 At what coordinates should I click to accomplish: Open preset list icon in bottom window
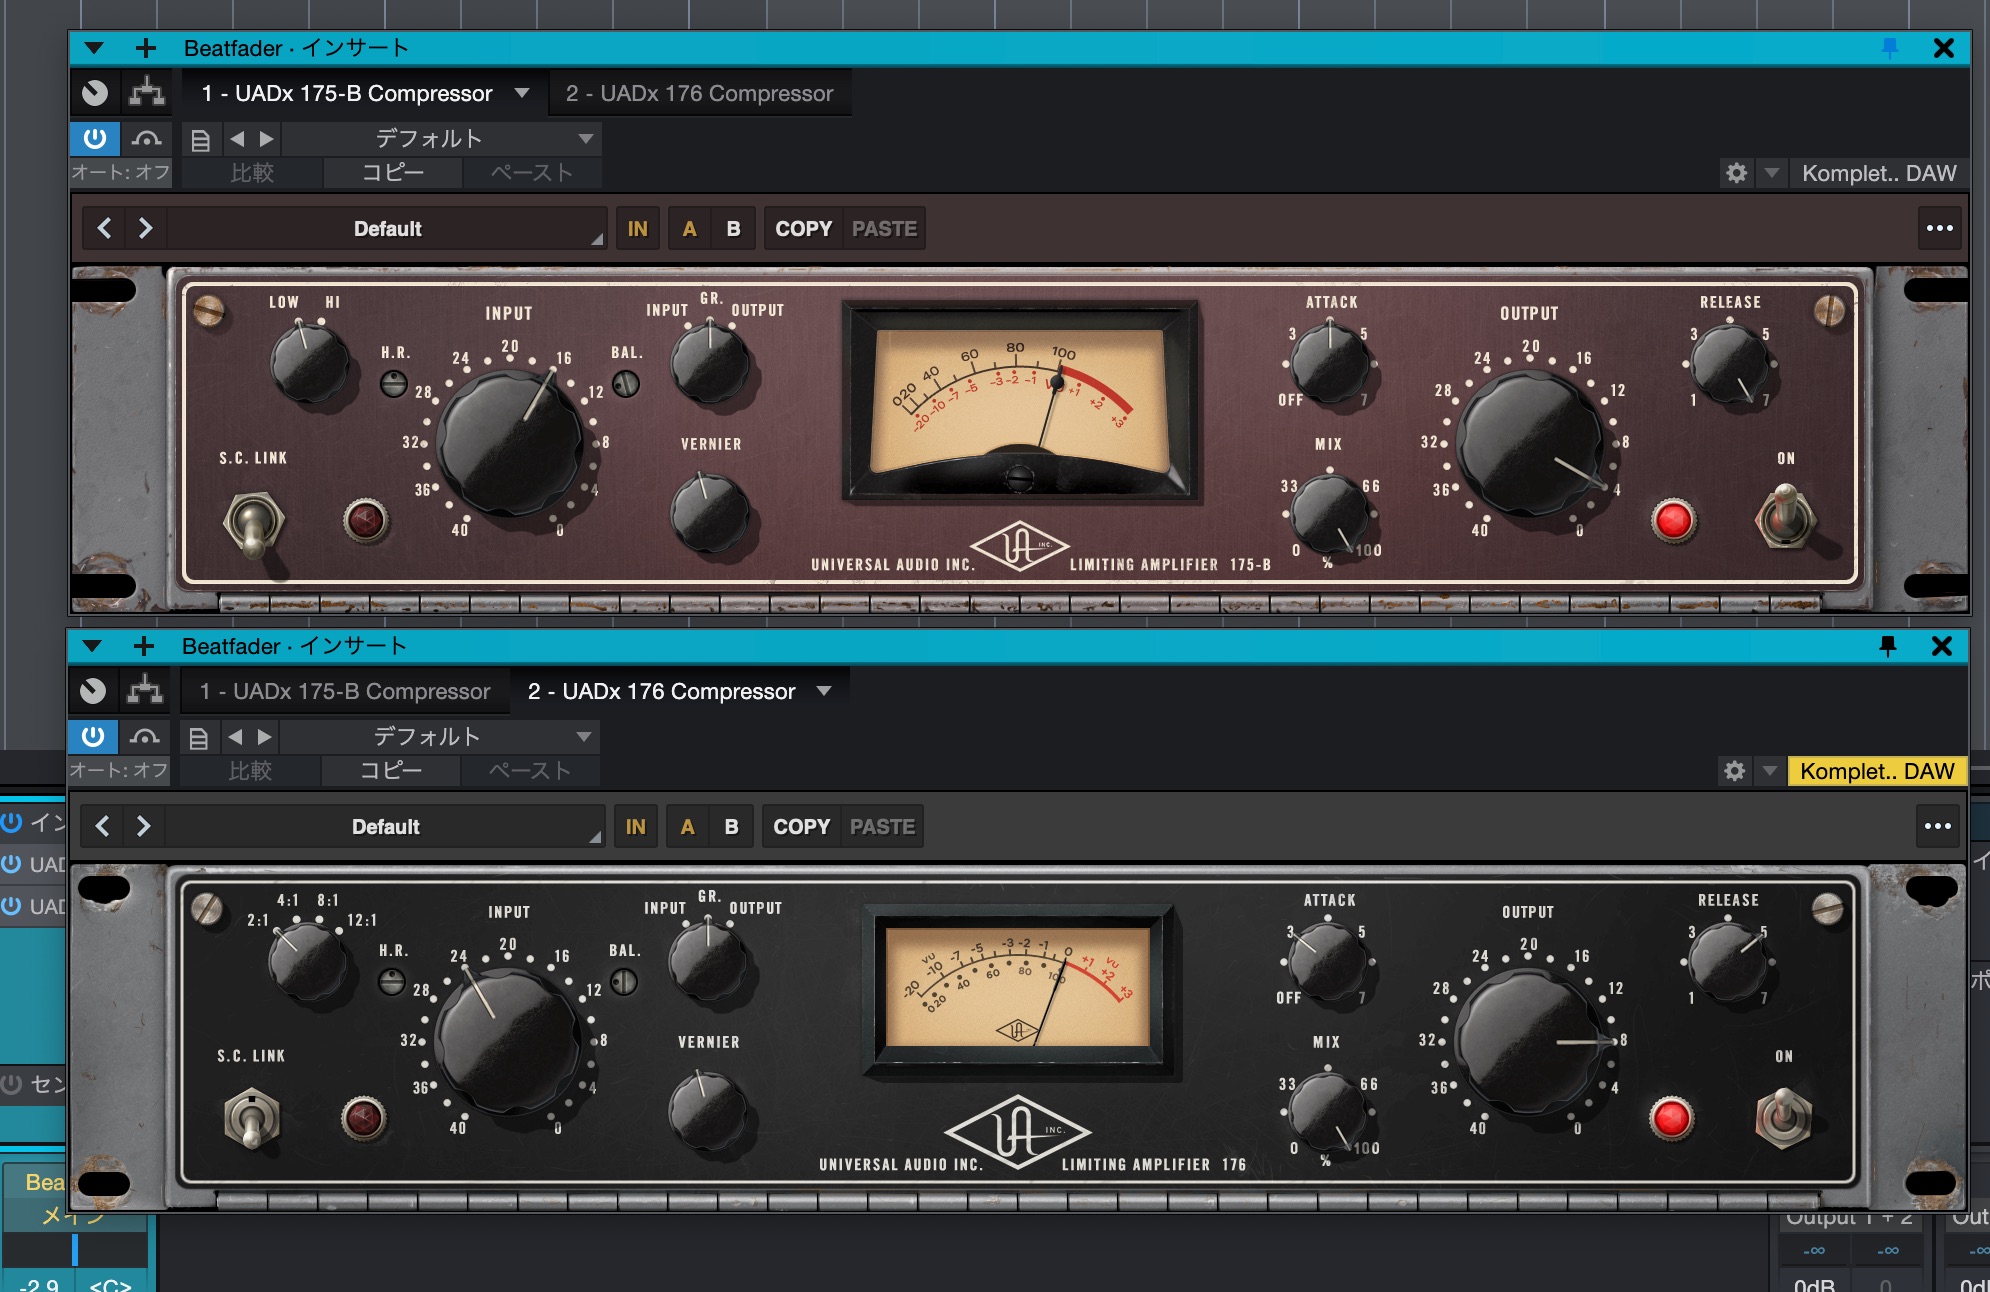[x=198, y=737]
